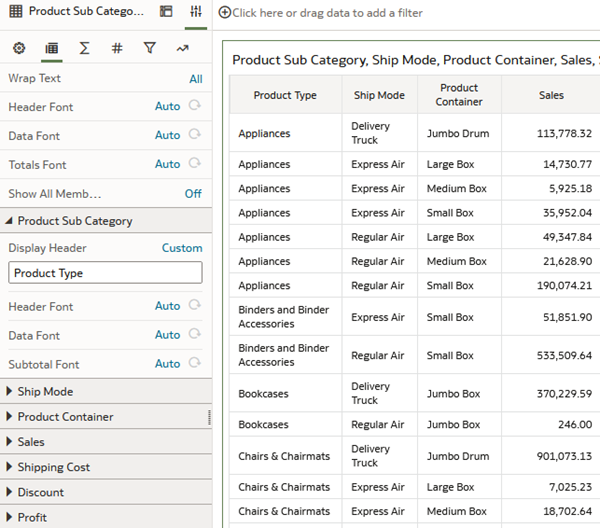Expand the Ship Mode section
600x528 pixels.
10,392
